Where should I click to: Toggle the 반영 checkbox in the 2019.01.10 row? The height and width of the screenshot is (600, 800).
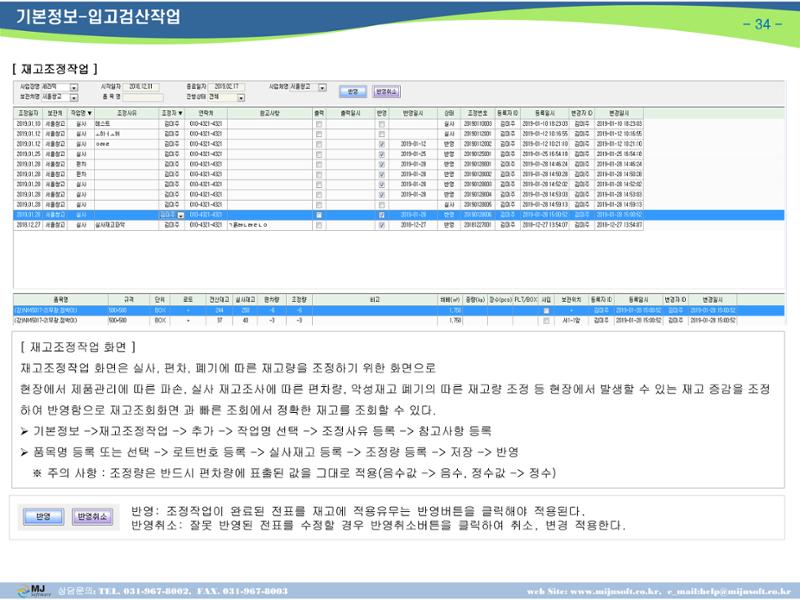point(382,124)
